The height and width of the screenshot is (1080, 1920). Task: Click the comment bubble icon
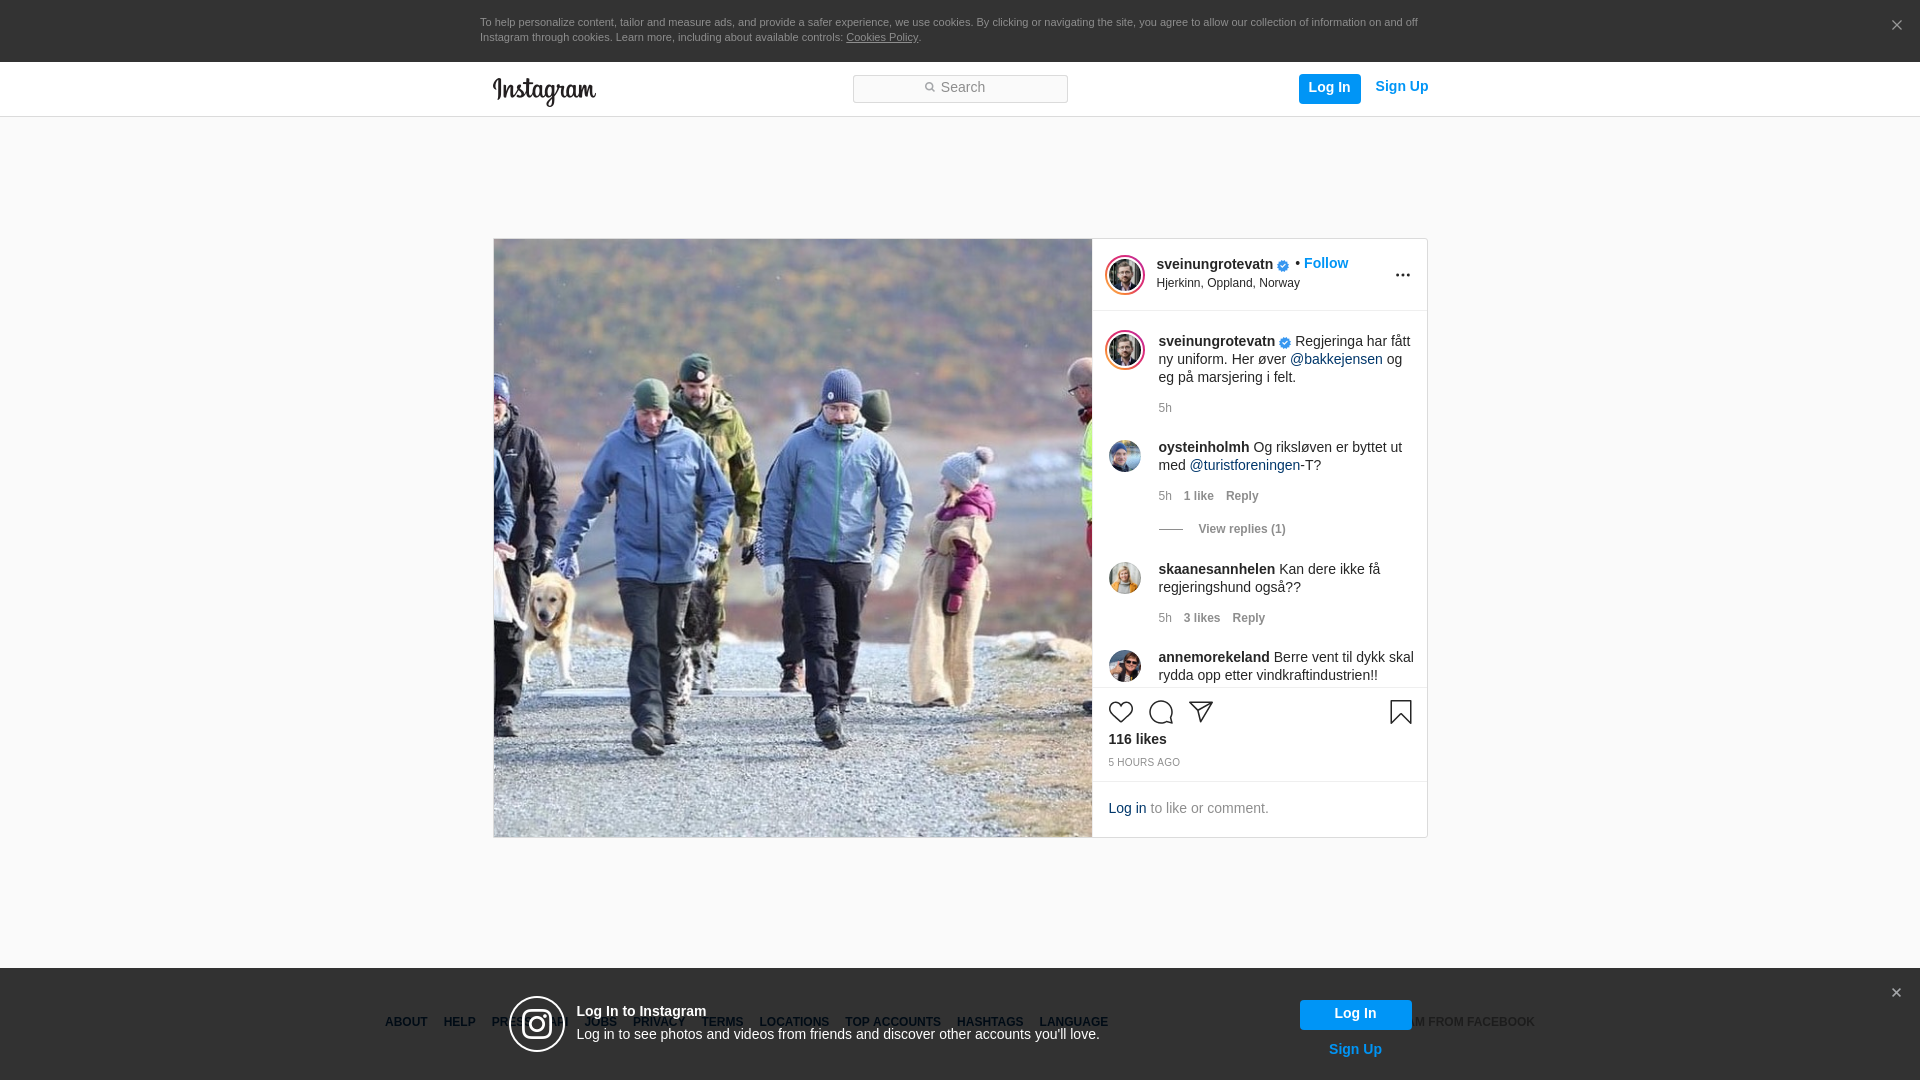tap(1160, 712)
